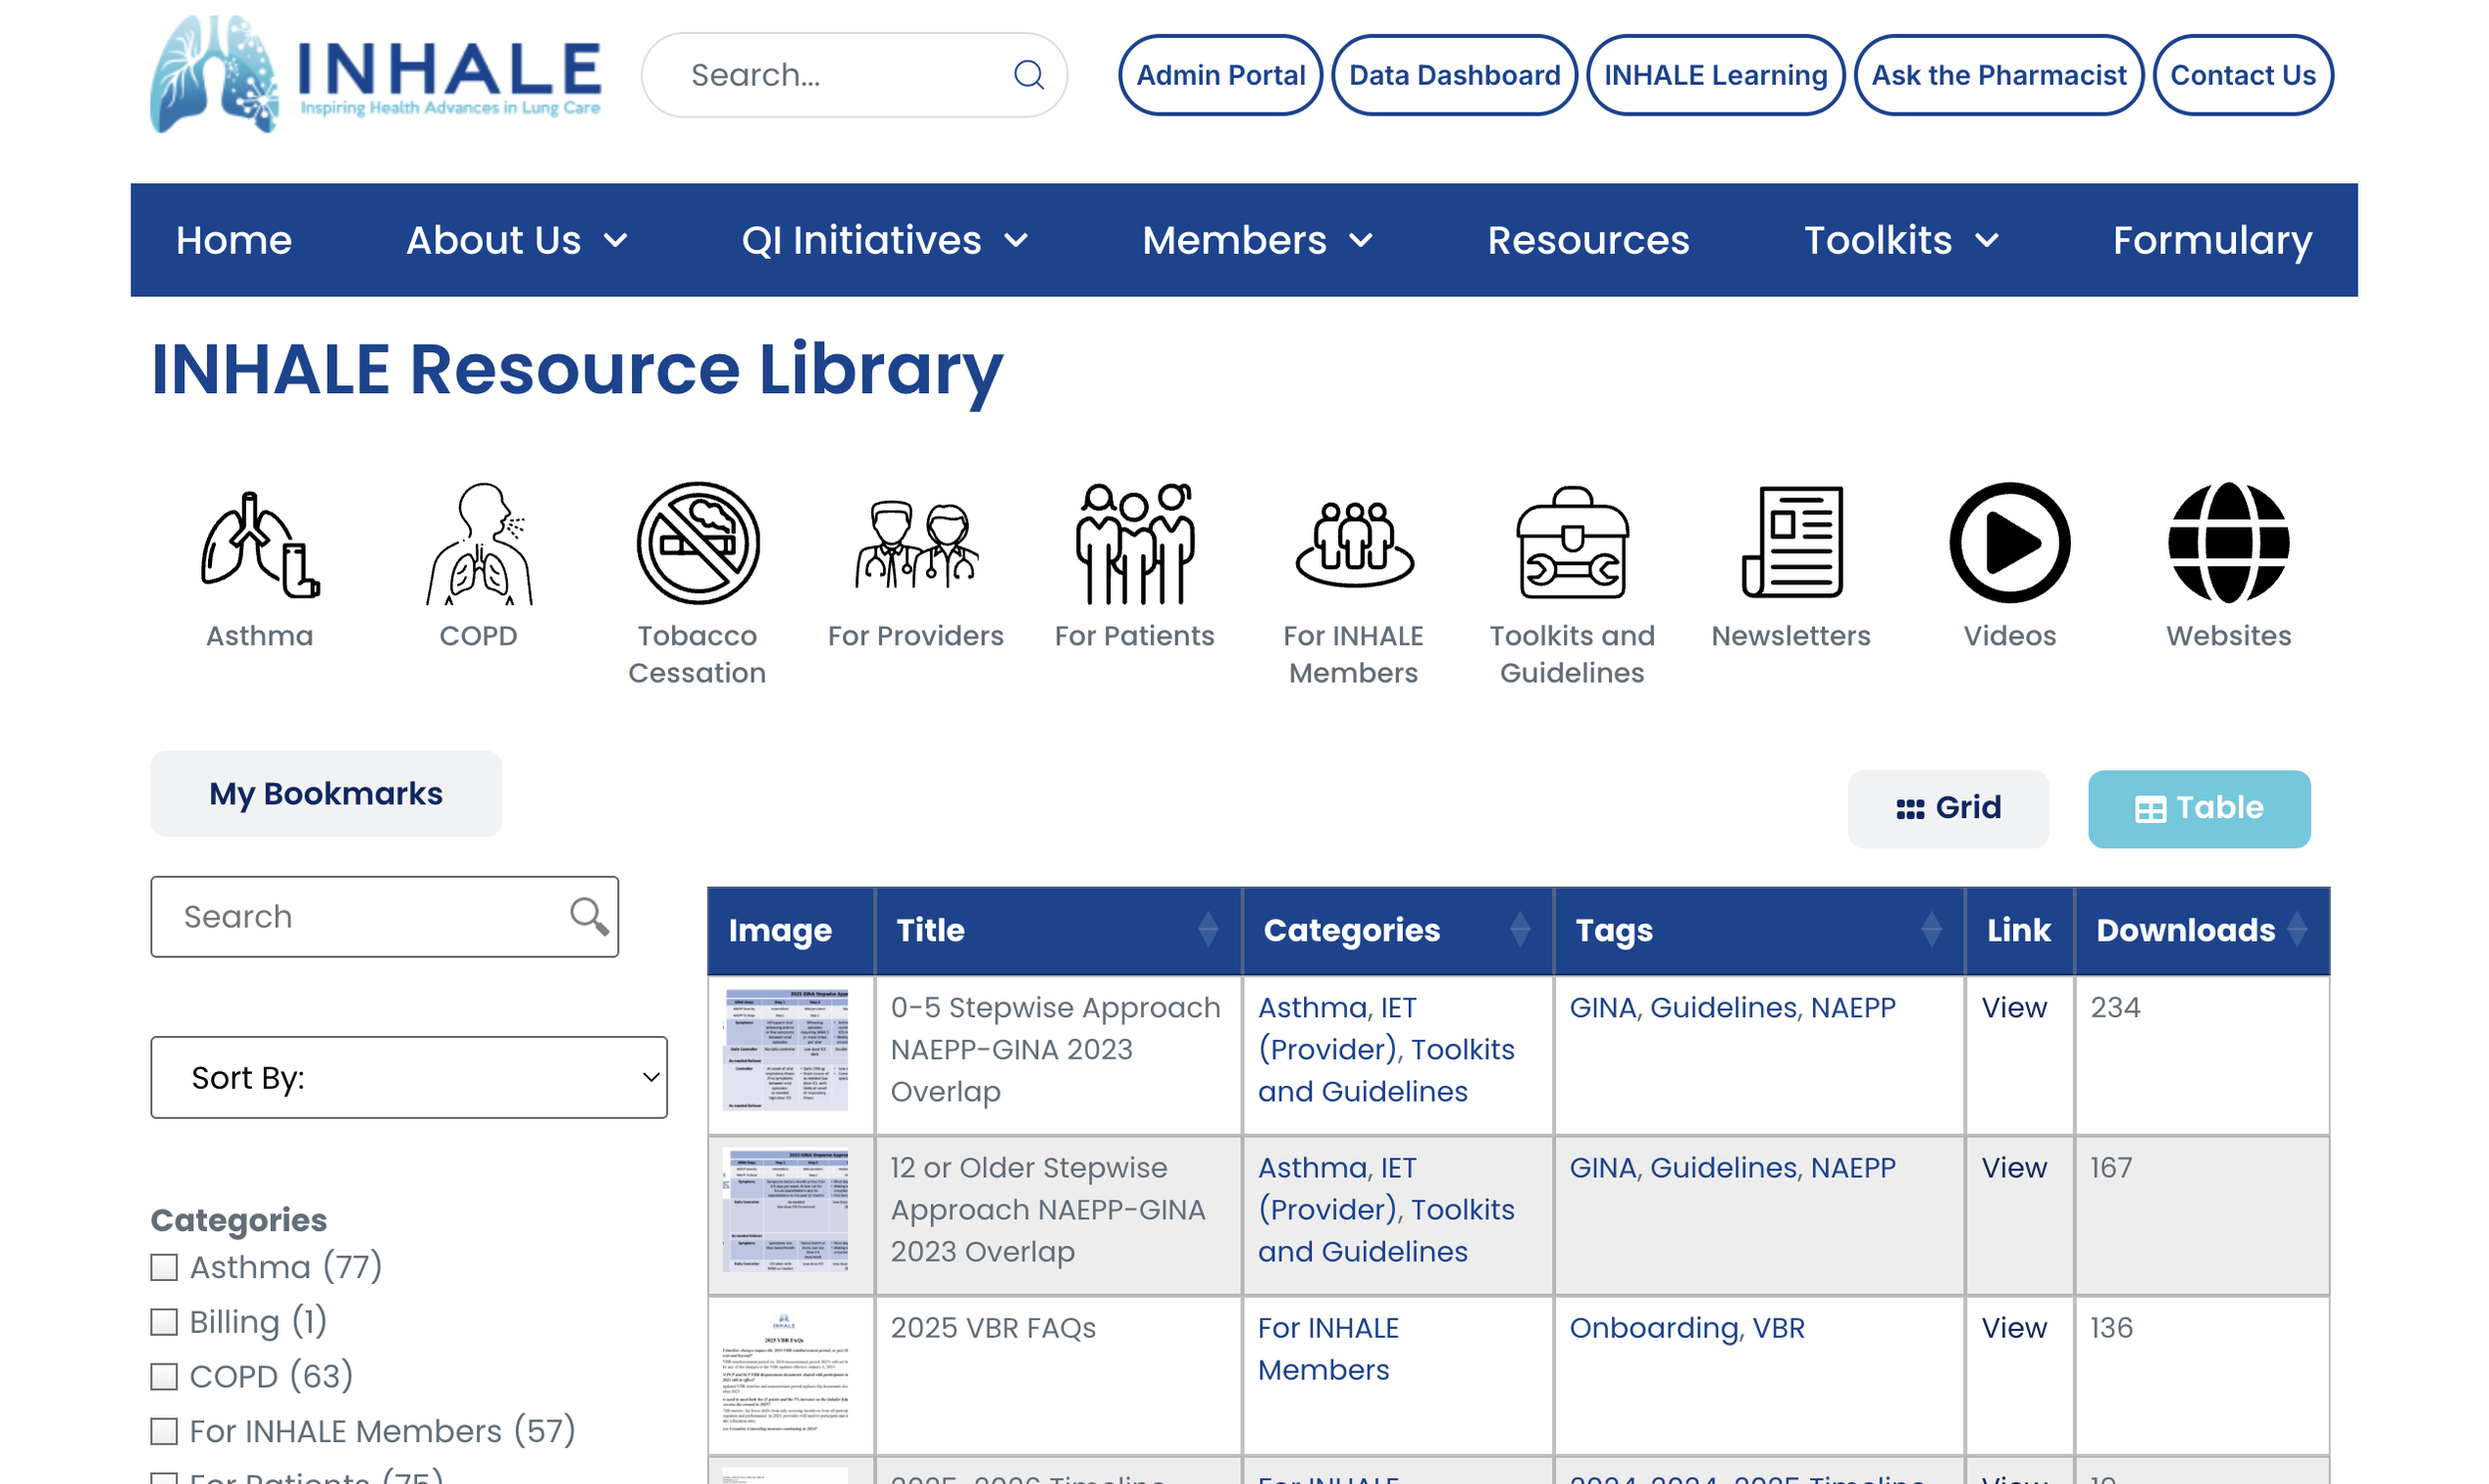
Task: Go to the Resources nav item
Action: [1588, 240]
